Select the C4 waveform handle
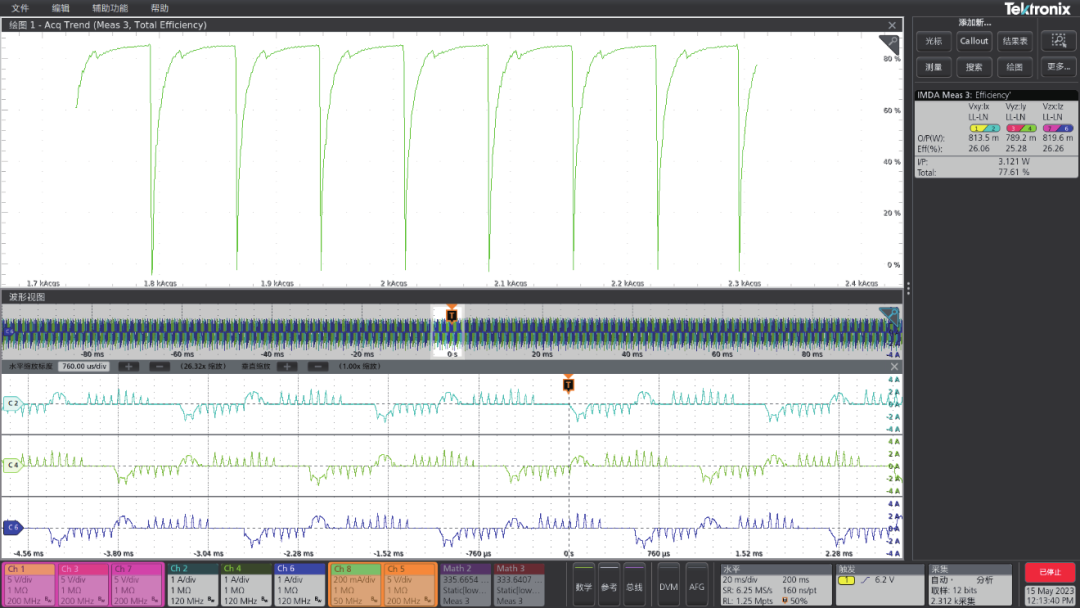This screenshot has height=608, width=1080. pyautogui.click(x=13, y=465)
